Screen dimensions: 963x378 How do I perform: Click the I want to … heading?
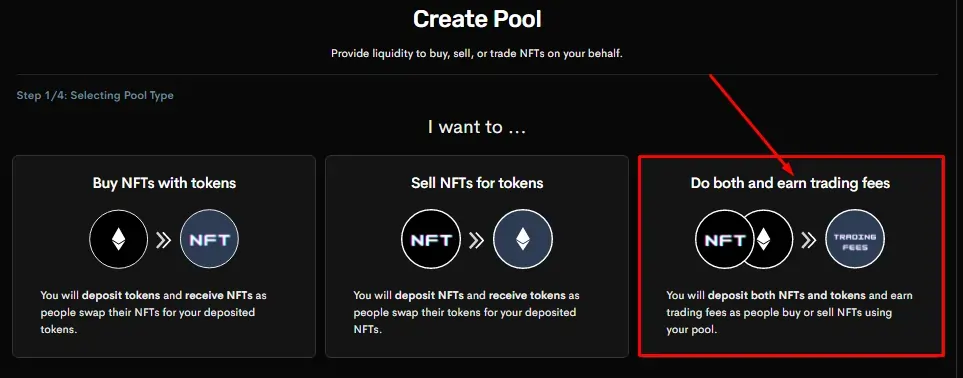477,127
